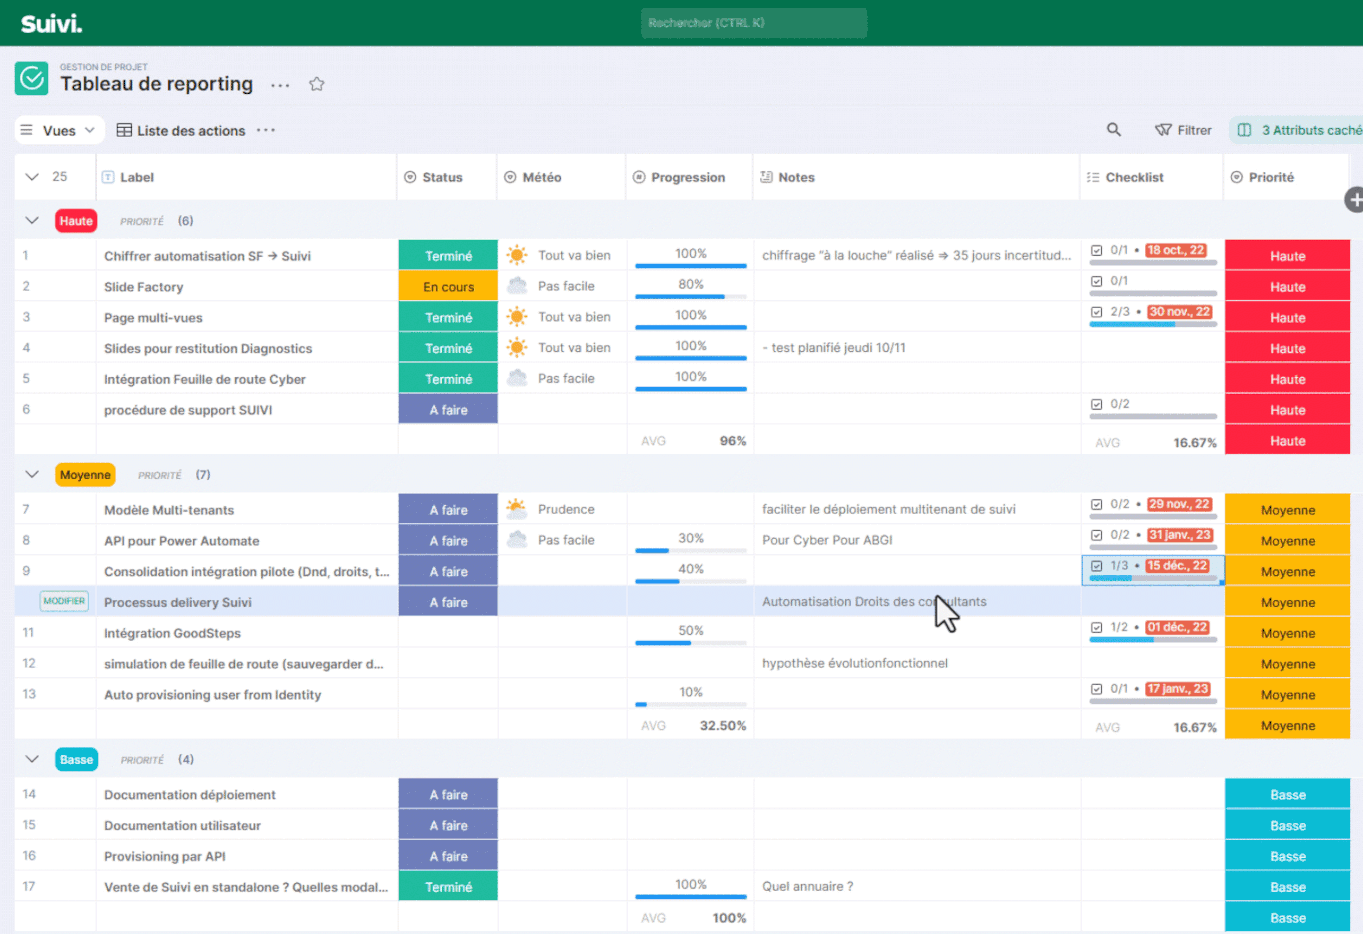This screenshot has height=934, width=1363.
Task: Click the Checklist column header icon
Action: pyautogui.click(x=1093, y=177)
